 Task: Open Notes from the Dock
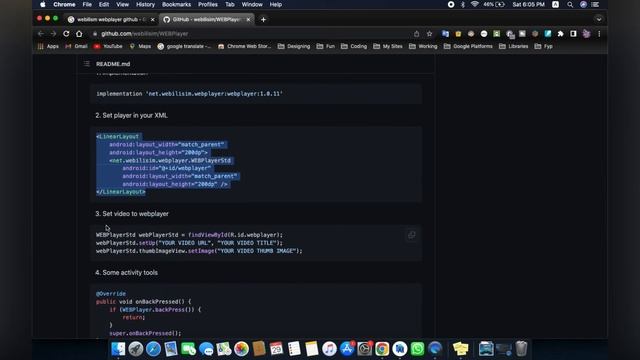point(311,349)
